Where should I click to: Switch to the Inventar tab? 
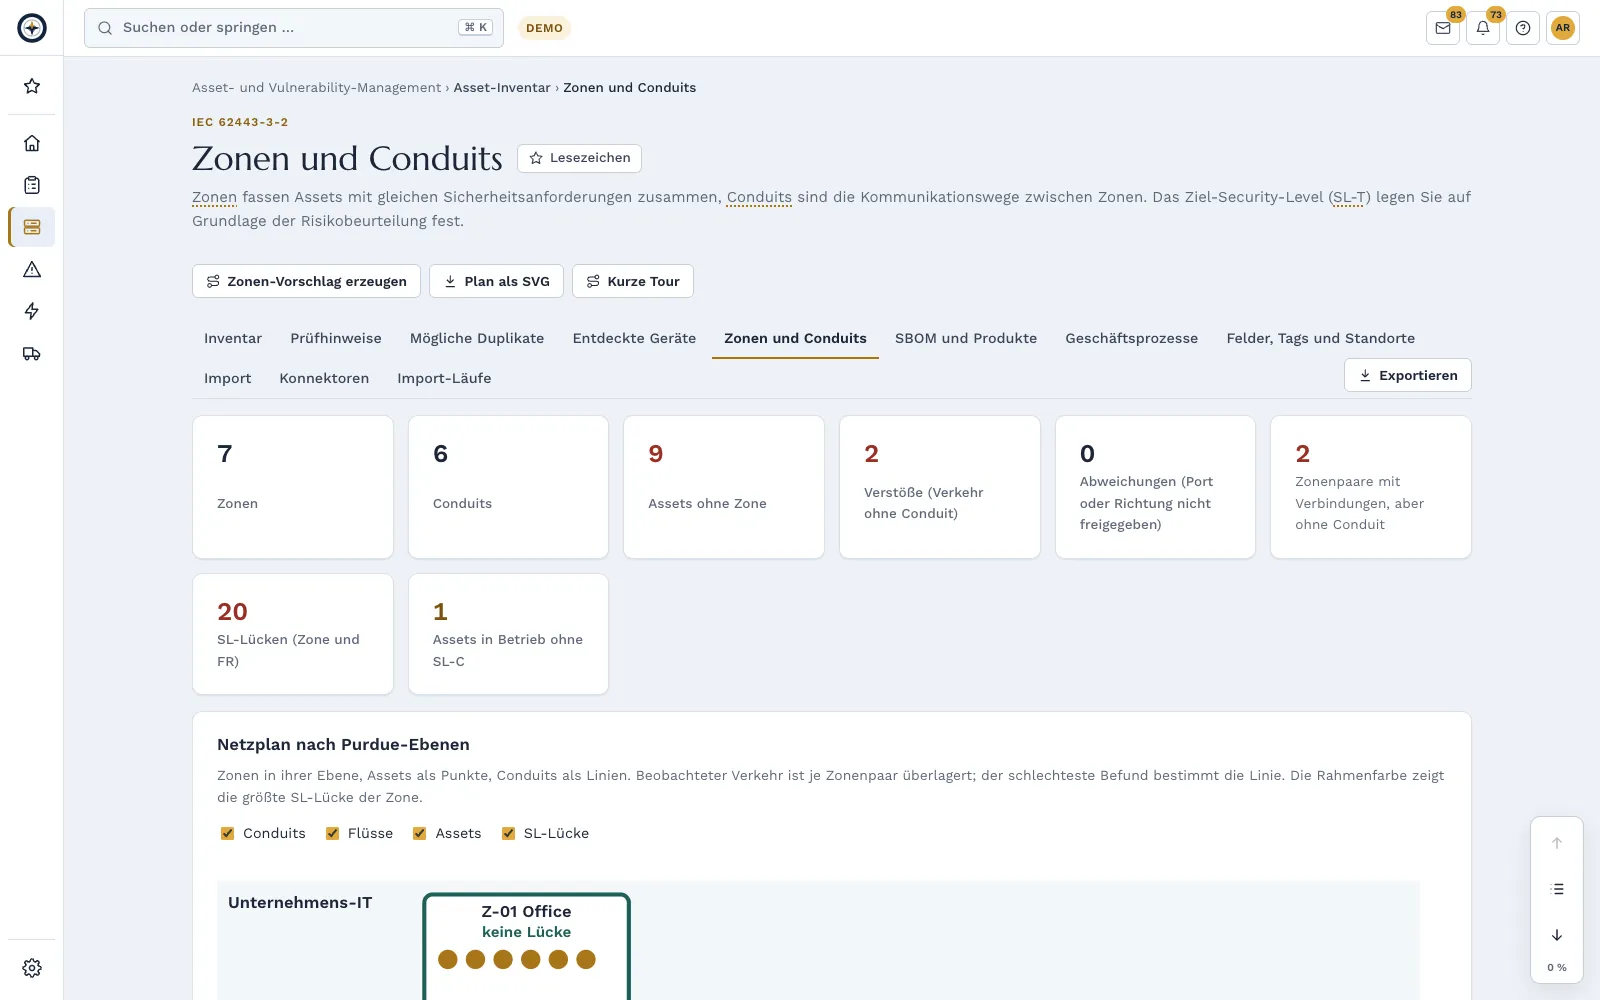pyautogui.click(x=233, y=338)
